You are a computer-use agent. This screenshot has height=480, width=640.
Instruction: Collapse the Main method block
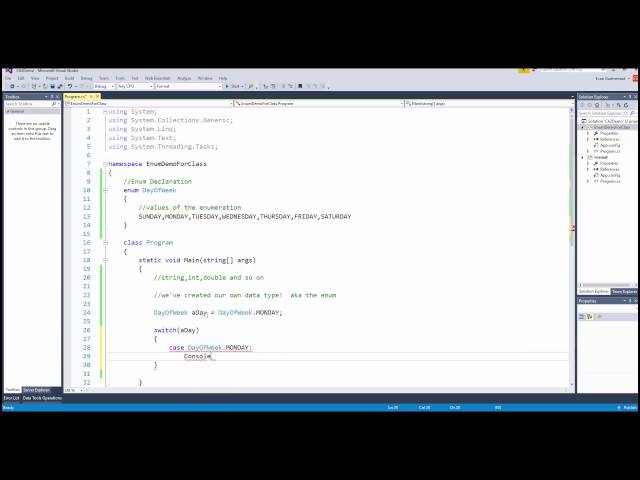(x=105, y=260)
